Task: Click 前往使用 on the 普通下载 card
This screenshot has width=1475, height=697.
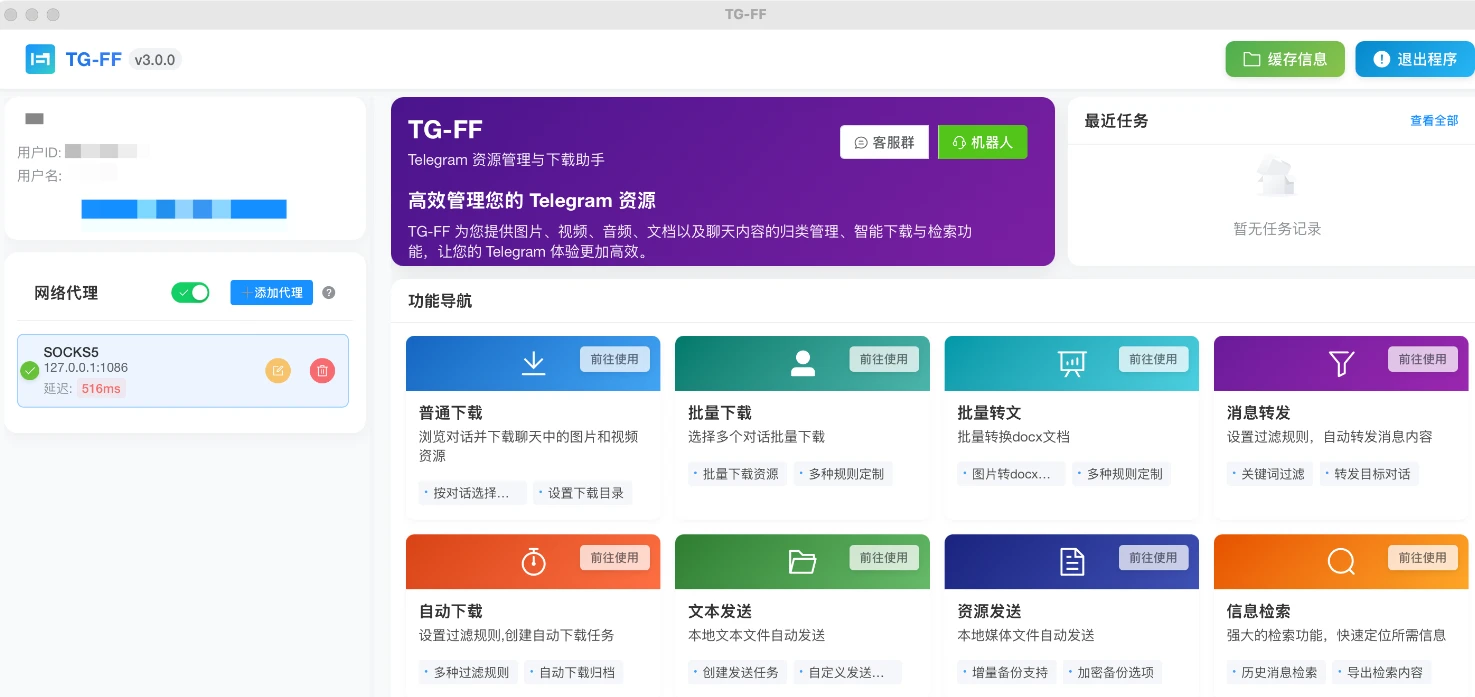Action: coord(615,359)
